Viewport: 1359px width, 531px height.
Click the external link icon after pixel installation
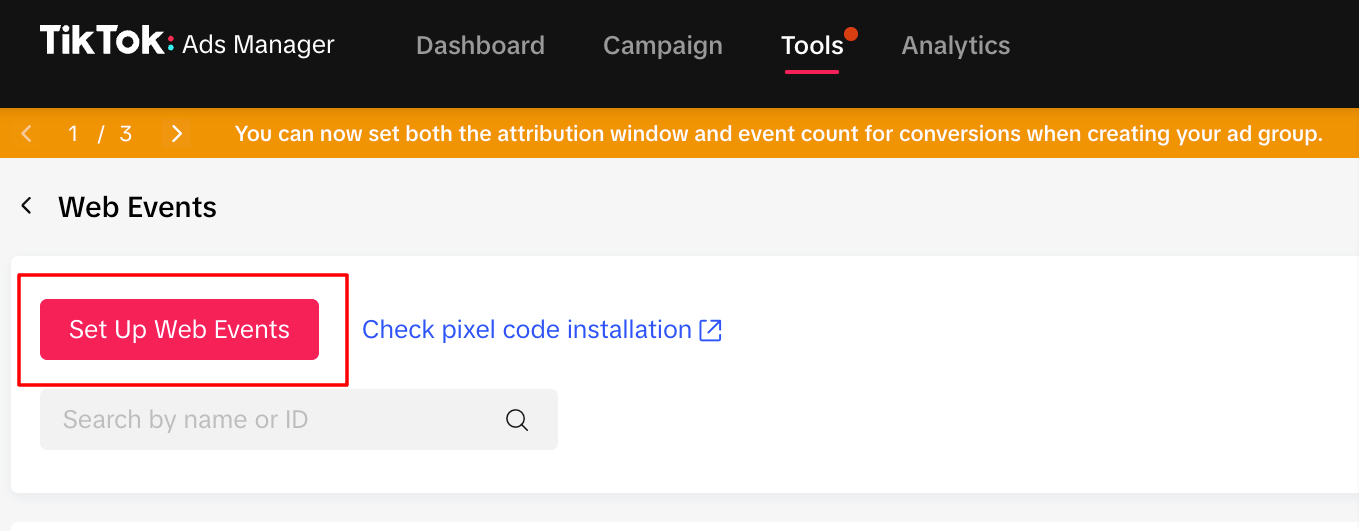coord(710,330)
